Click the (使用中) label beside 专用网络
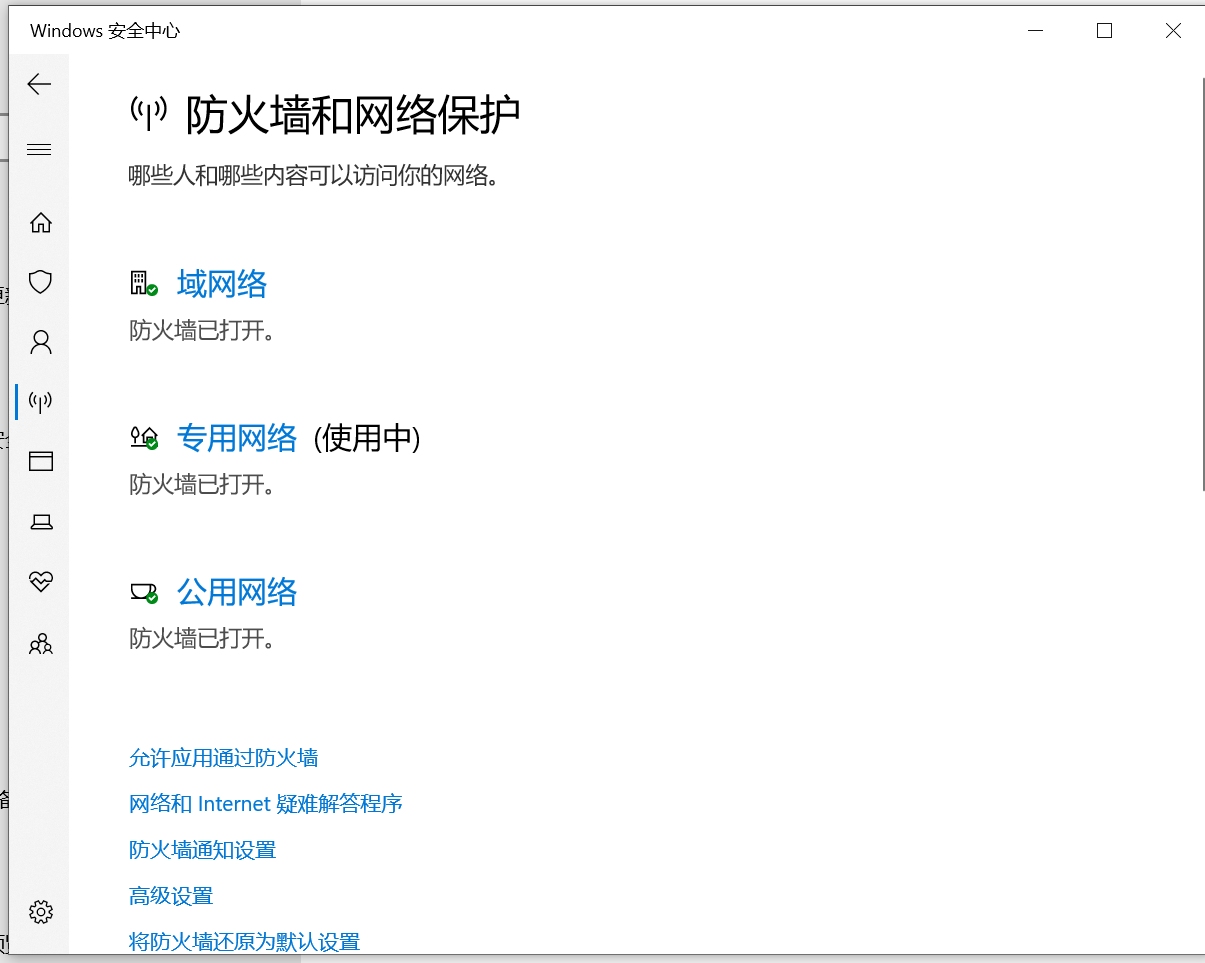 367,438
